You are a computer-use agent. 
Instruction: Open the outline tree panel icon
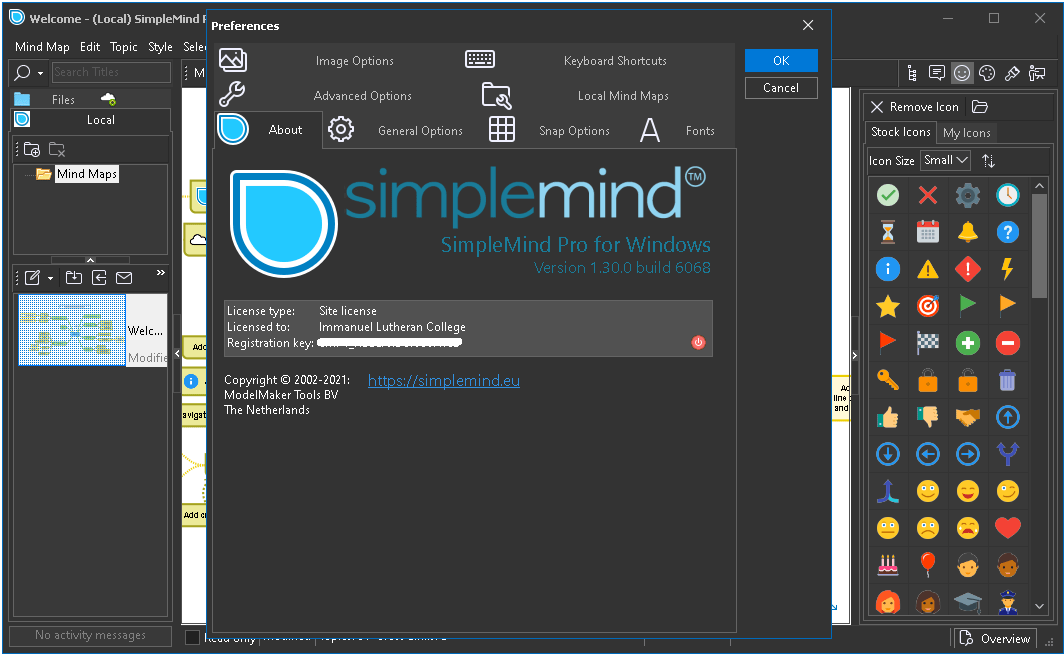[912, 73]
